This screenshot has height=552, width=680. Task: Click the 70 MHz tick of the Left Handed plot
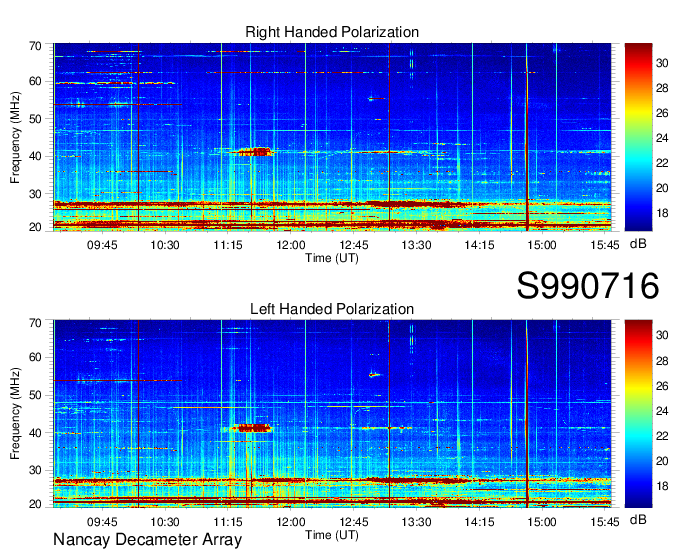point(35,323)
